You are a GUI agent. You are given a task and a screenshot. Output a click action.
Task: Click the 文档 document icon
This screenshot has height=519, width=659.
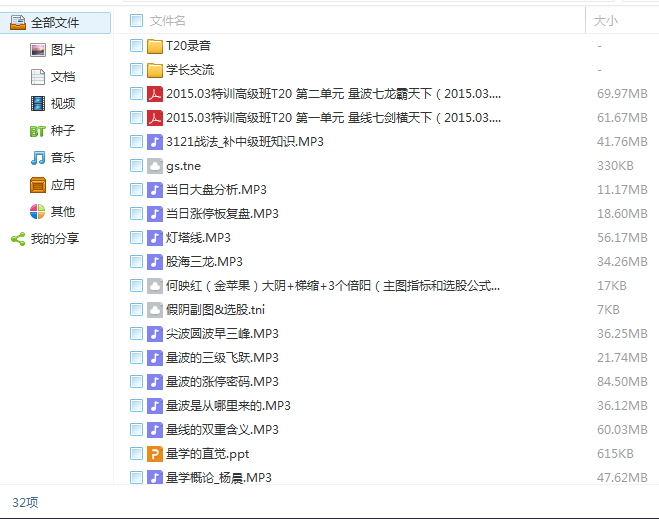coord(38,77)
